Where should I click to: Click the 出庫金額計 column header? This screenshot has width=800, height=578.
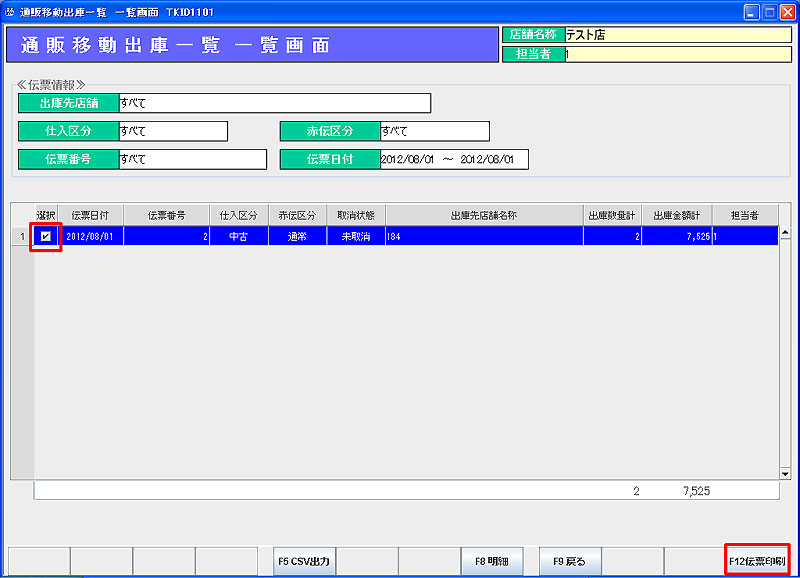(x=676, y=215)
